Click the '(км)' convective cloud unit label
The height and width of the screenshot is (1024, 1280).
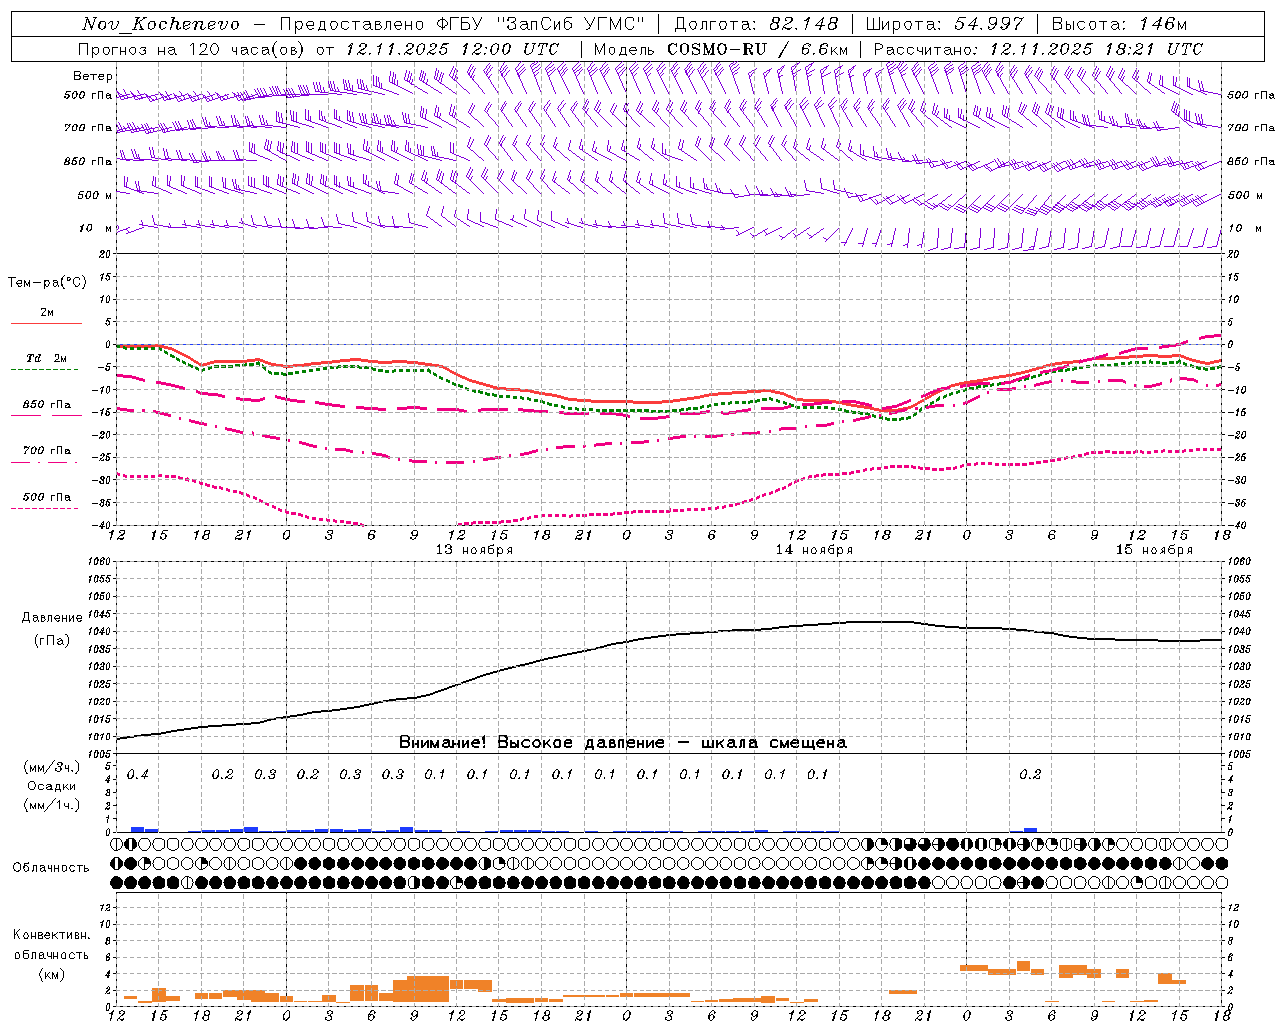[x=51, y=974]
